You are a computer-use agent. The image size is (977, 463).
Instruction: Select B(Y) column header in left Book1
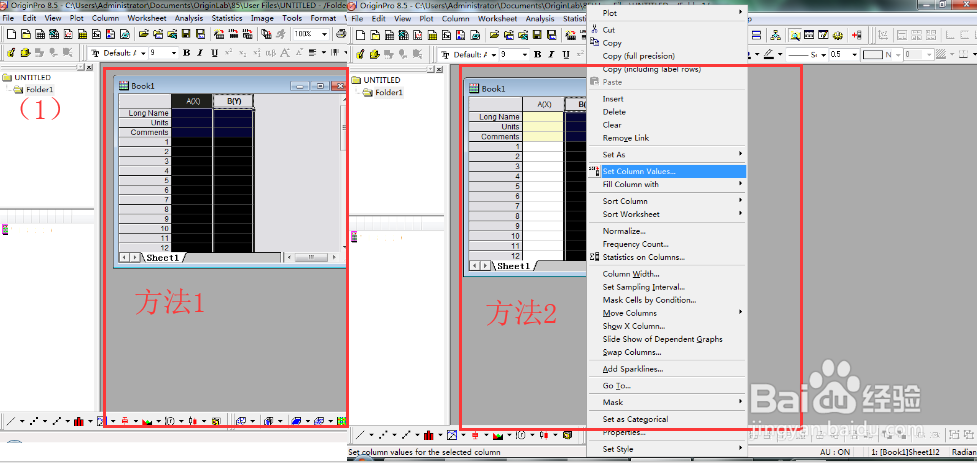click(x=234, y=101)
